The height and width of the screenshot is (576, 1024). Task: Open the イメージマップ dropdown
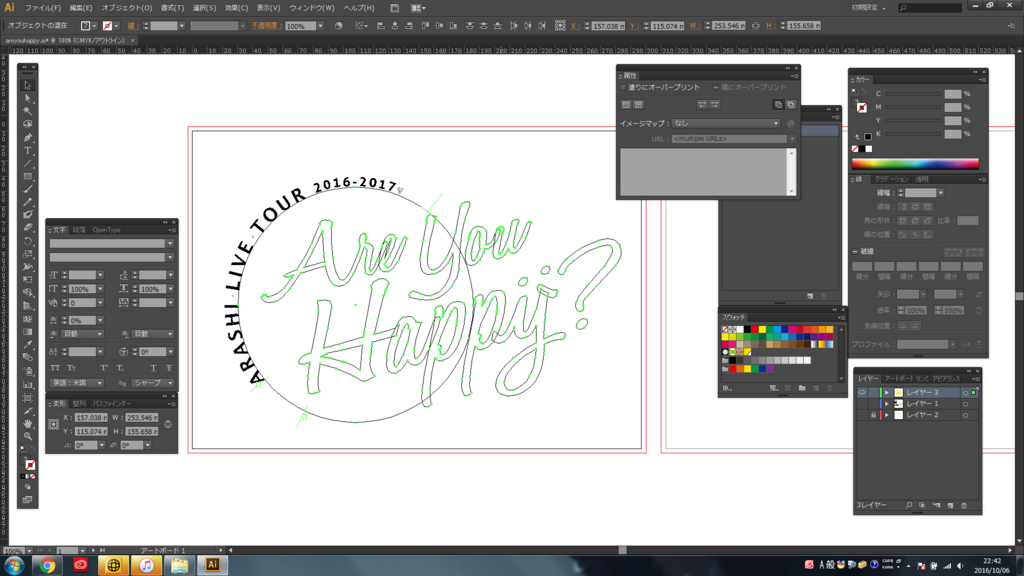726,123
